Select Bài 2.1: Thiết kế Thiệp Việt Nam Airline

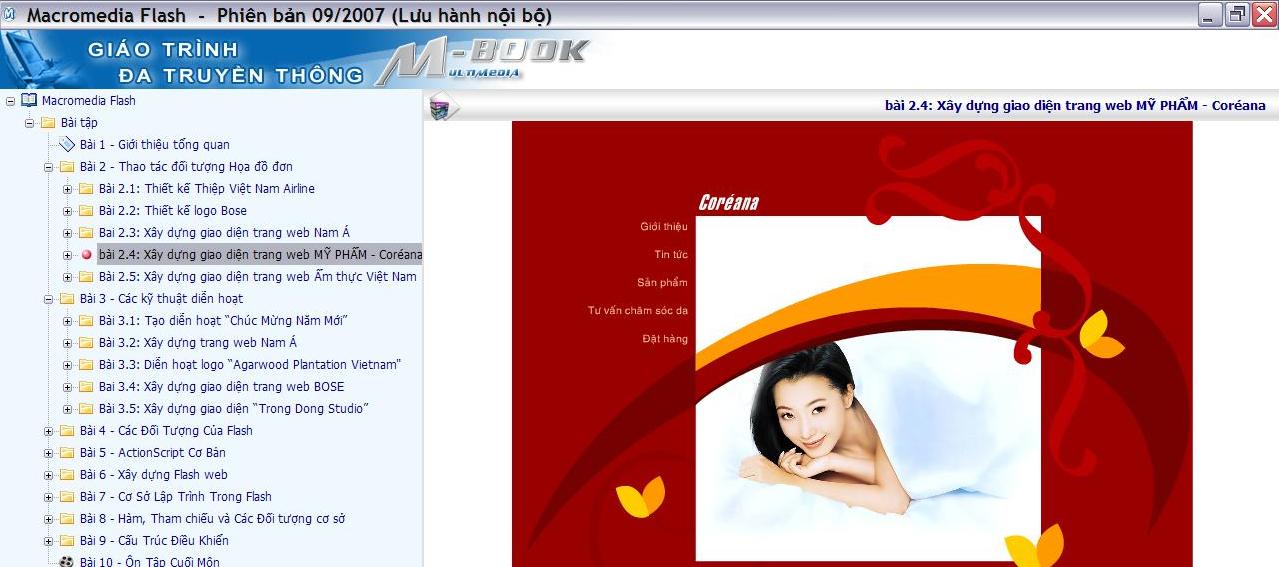(x=207, y=189)
